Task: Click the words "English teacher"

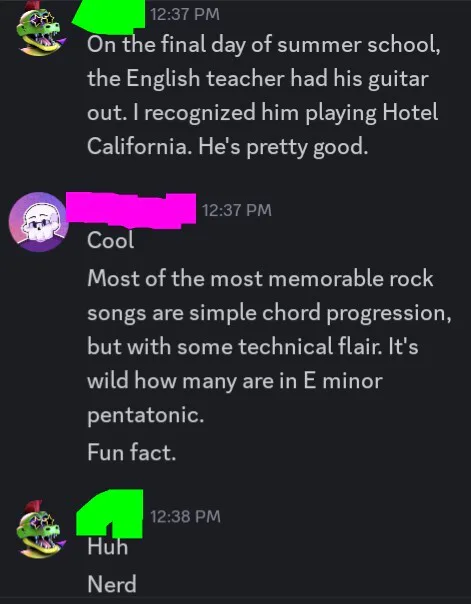Action: pos(205,79)
